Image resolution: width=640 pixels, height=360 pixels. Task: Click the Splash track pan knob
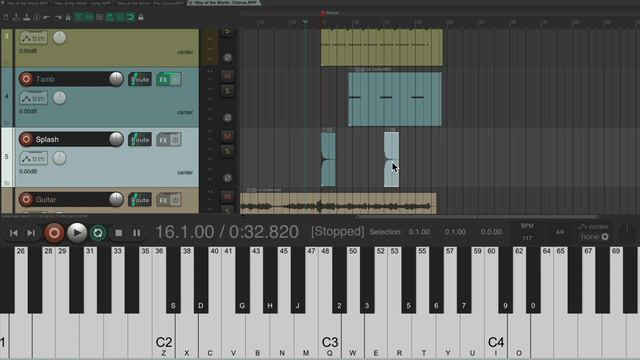click(x=60, y=158)
